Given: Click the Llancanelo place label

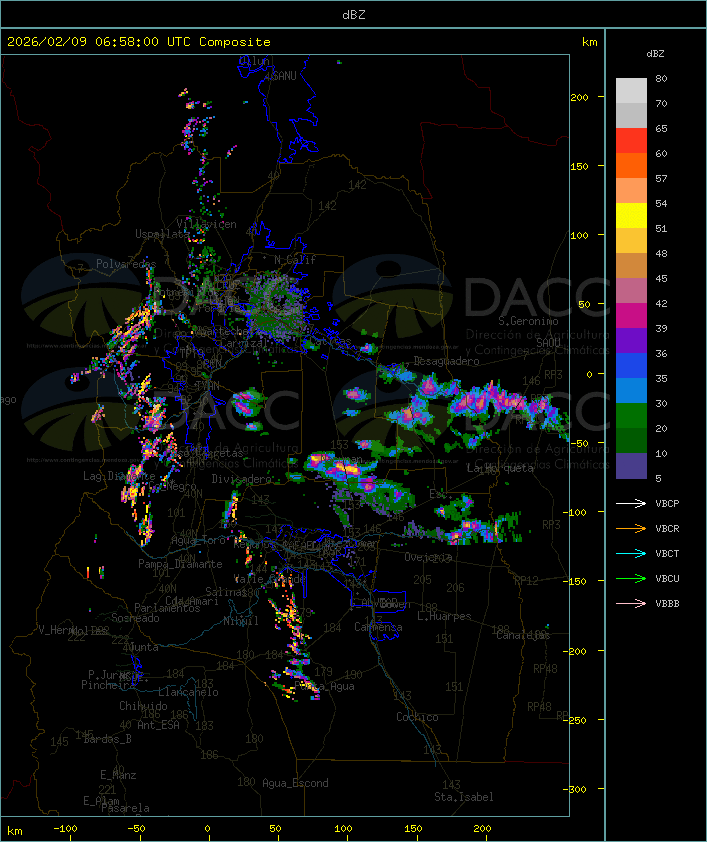Looking at the screenshot, I should (x=188, y=692).
